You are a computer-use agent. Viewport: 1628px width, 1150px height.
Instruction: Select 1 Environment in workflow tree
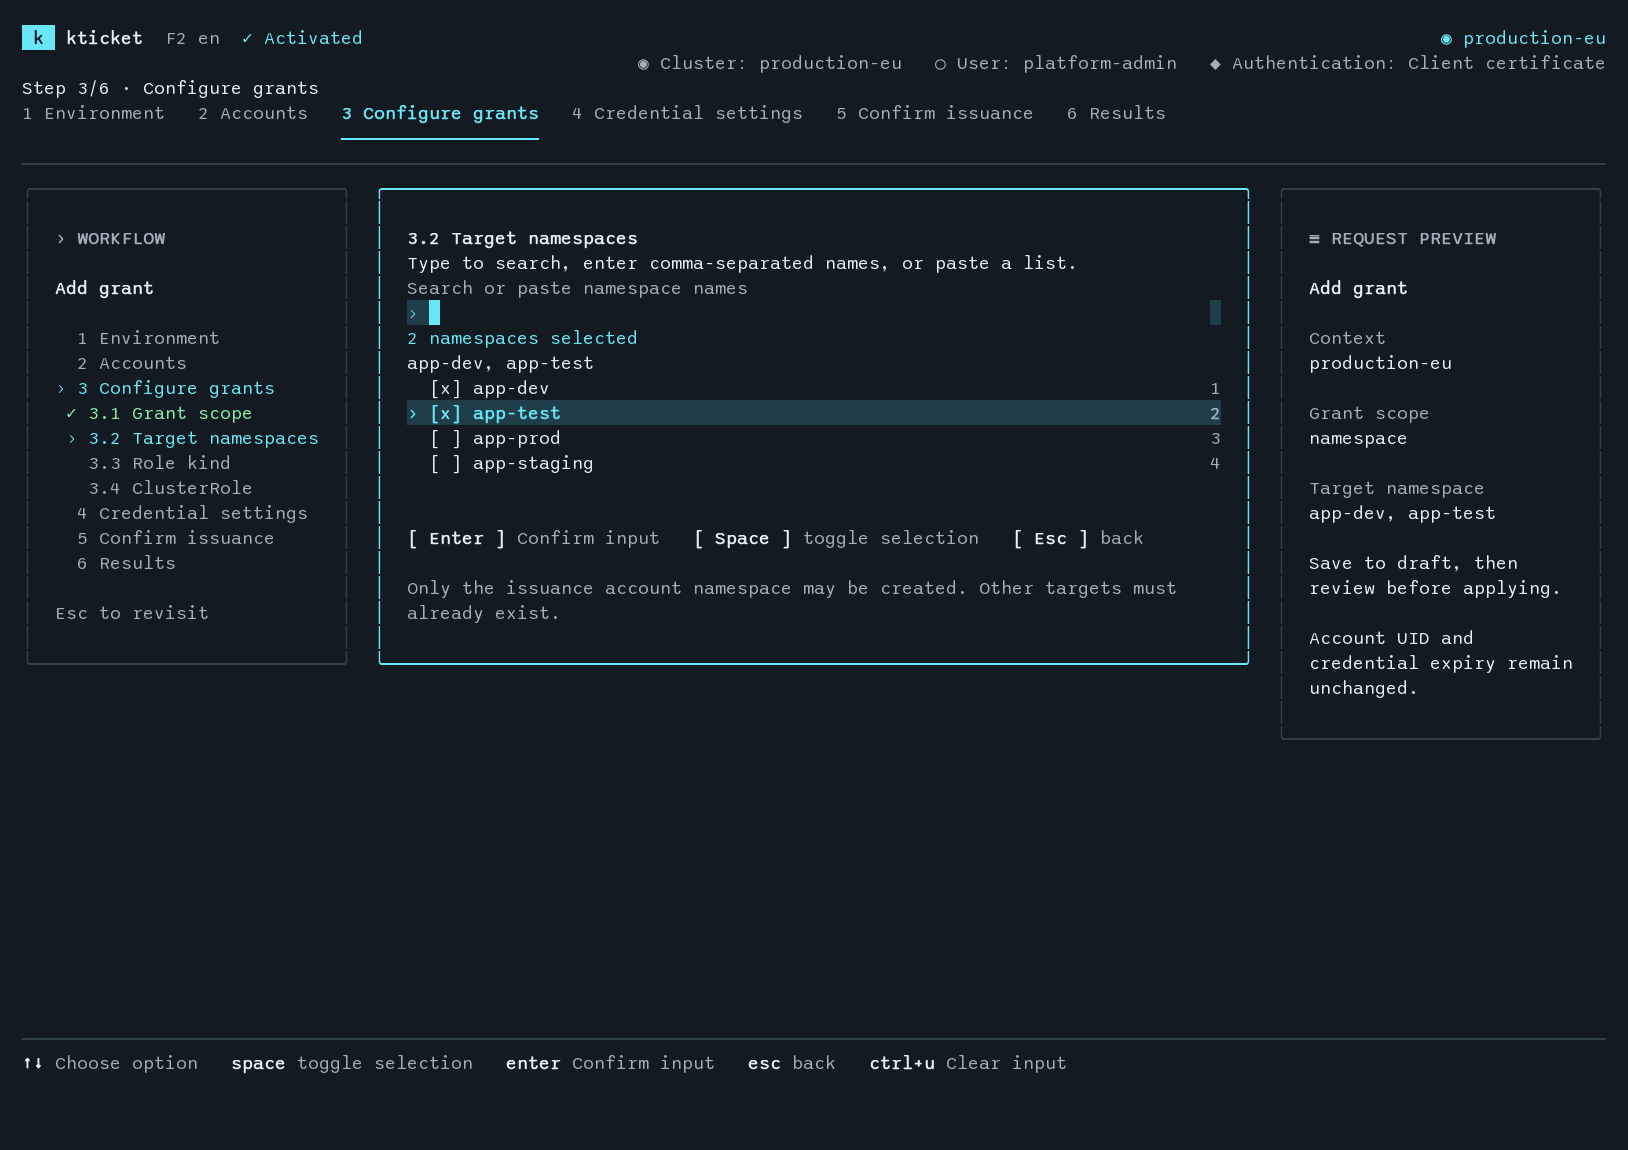[148, 338]
